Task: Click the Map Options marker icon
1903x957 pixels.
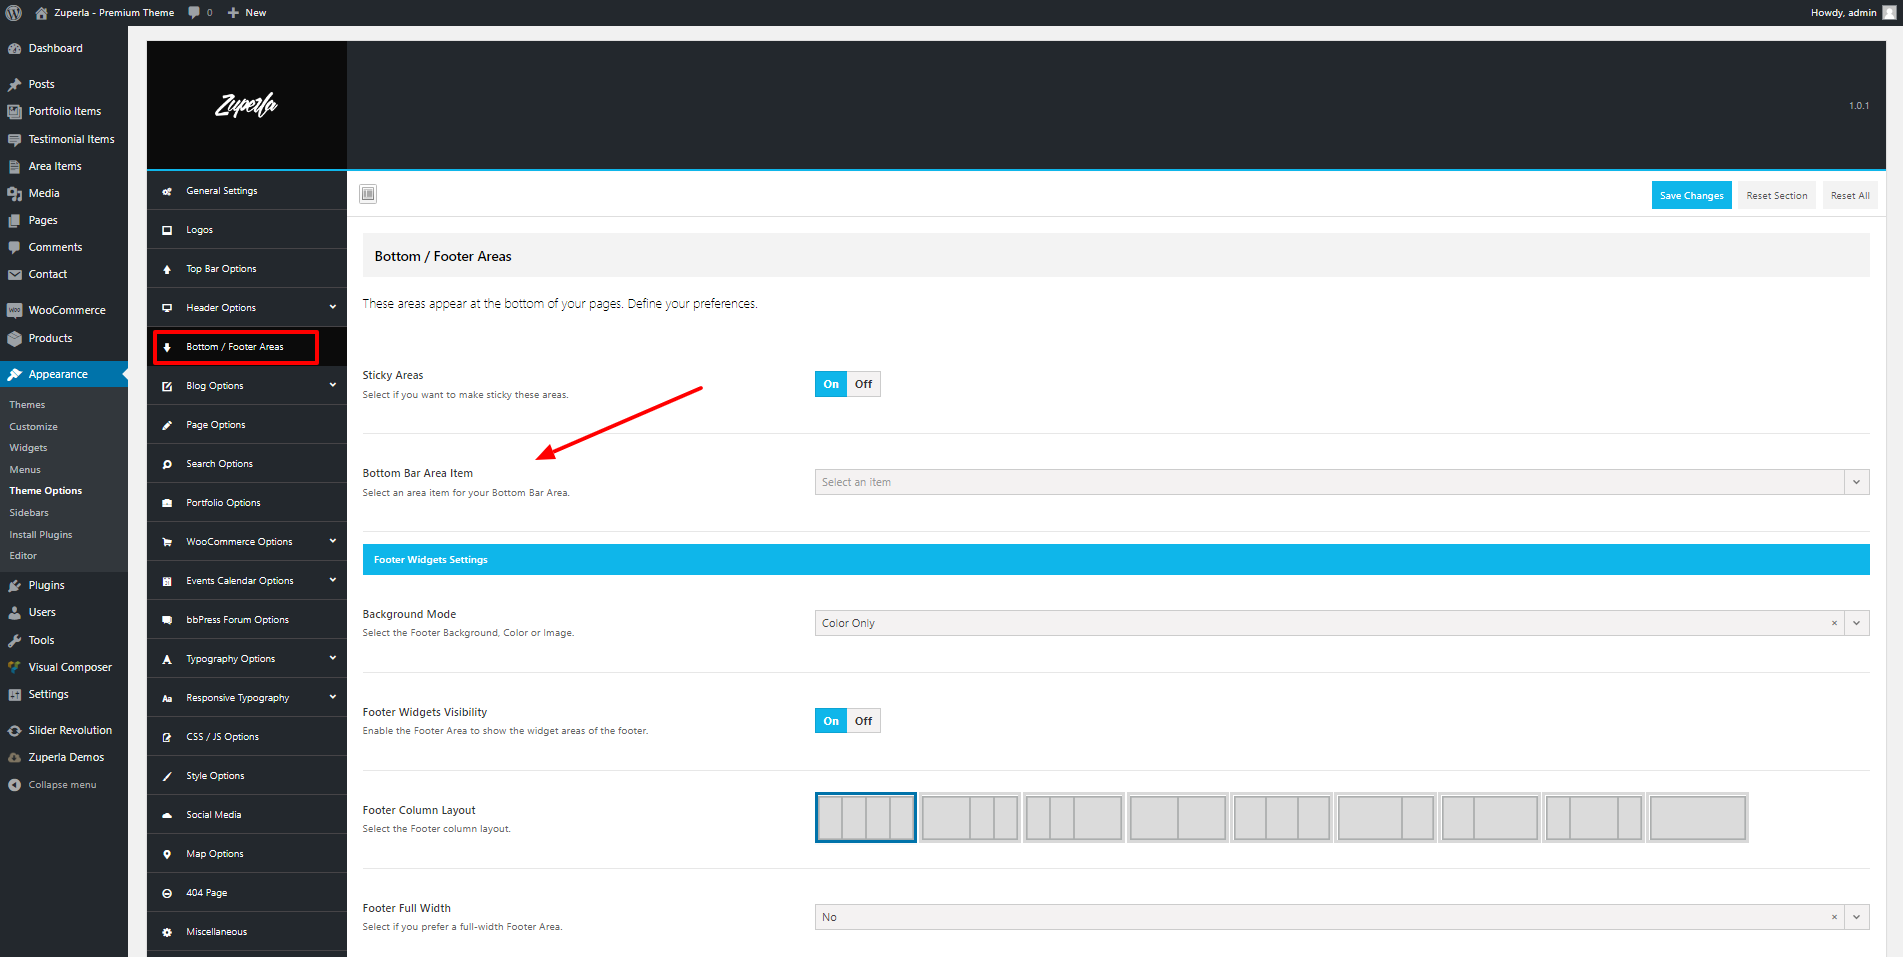Action: click(x=167, y=854)
